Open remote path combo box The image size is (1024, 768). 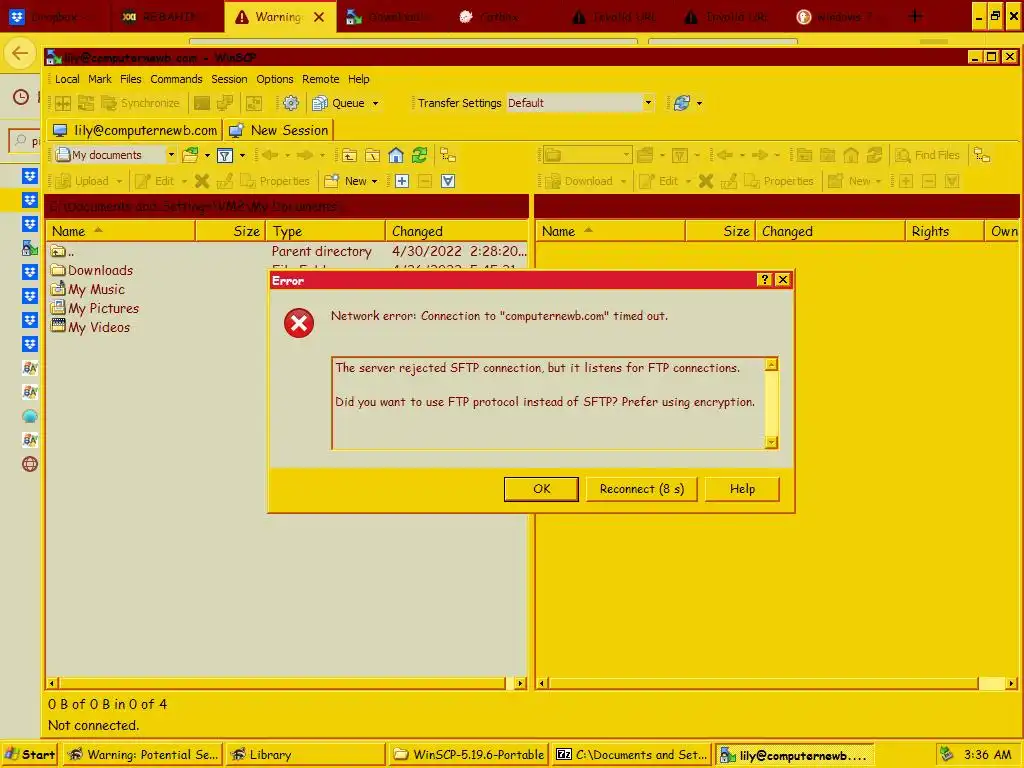coord(587,155)
